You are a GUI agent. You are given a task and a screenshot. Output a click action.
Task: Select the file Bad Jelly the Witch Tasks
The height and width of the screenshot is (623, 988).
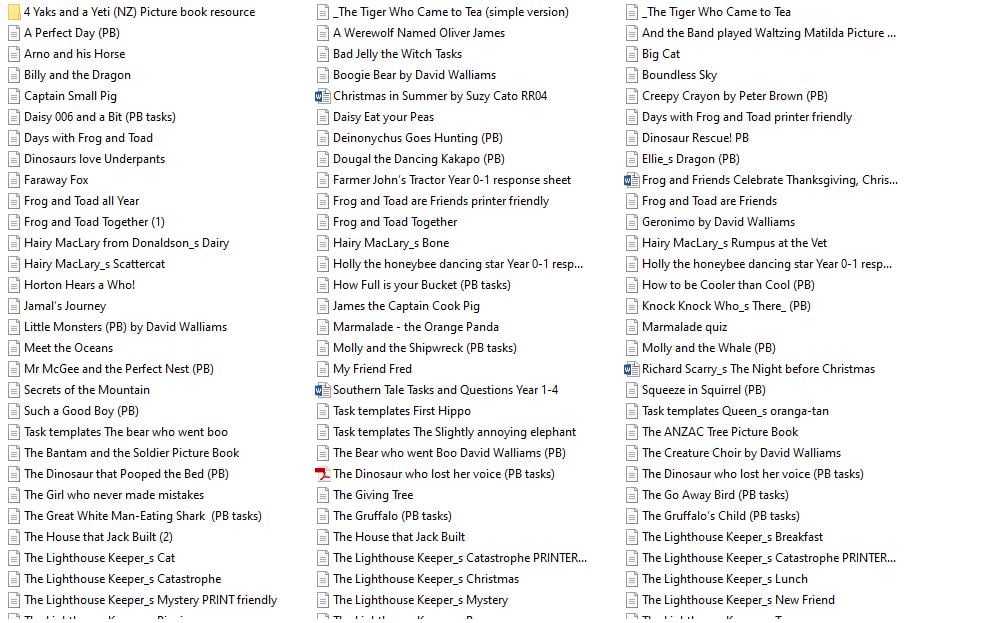(398, 54)
